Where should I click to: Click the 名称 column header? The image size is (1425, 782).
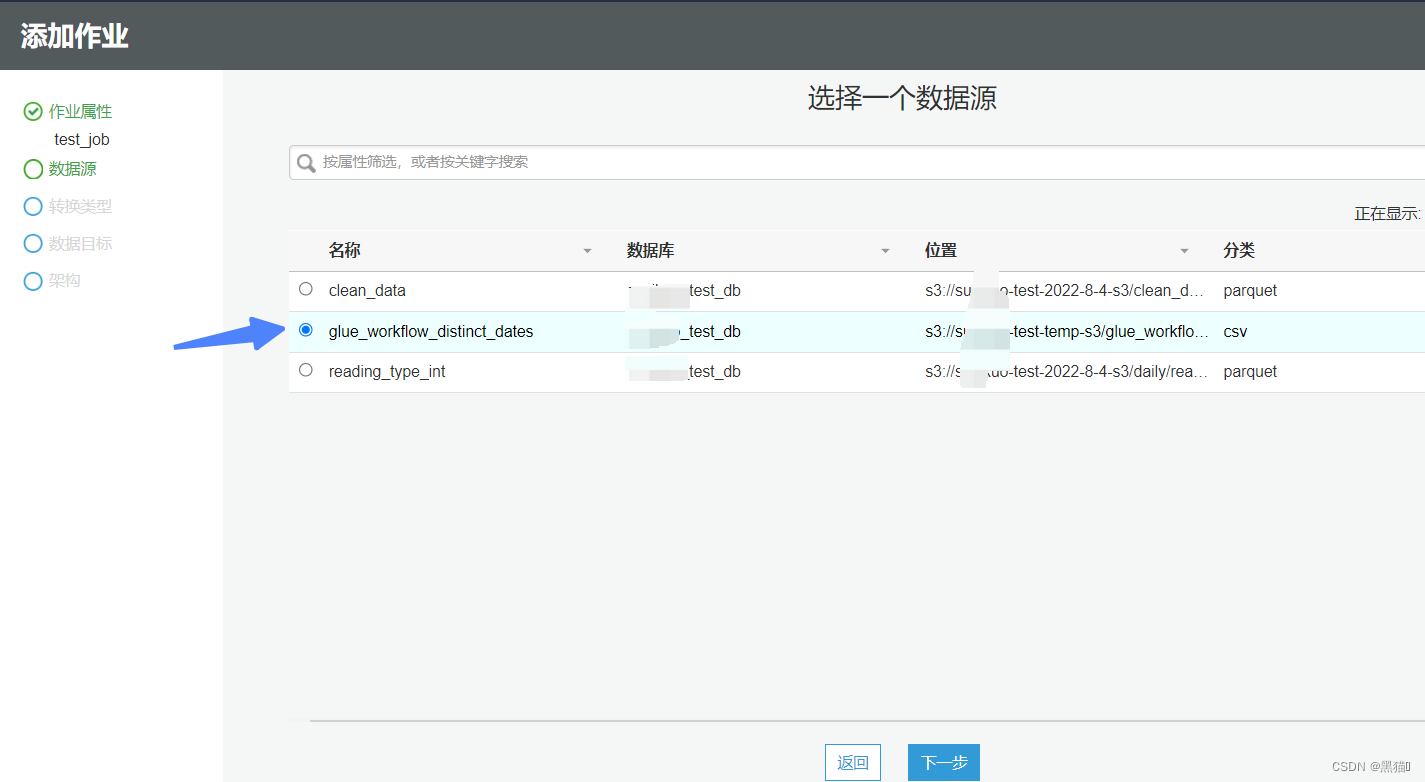pos(345,251)
